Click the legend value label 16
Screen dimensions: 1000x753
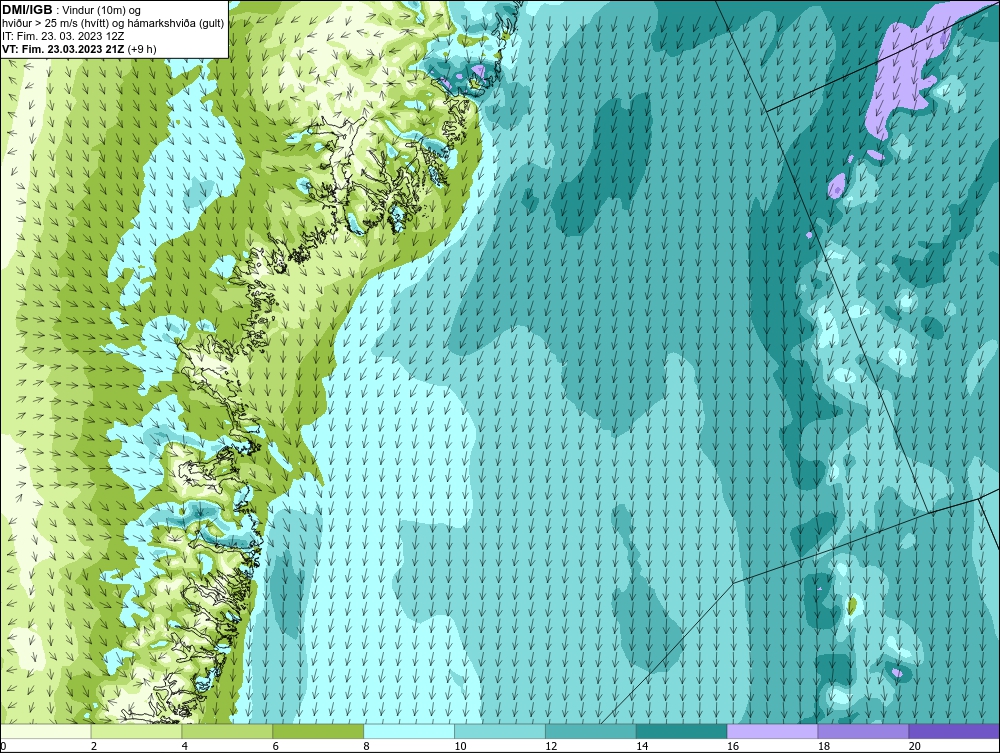coord(733,746)
